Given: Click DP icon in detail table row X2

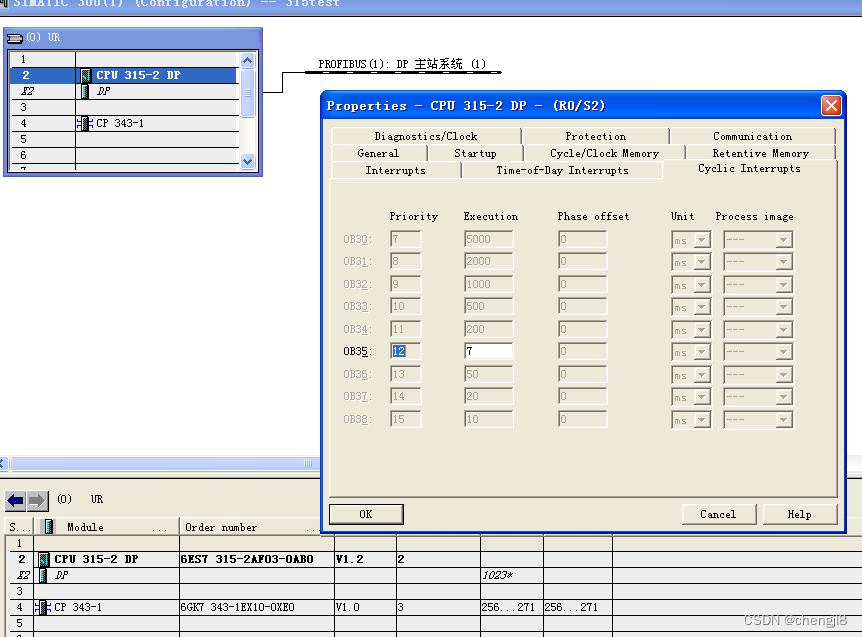Looking at the screenshot, I should [43, 575].
